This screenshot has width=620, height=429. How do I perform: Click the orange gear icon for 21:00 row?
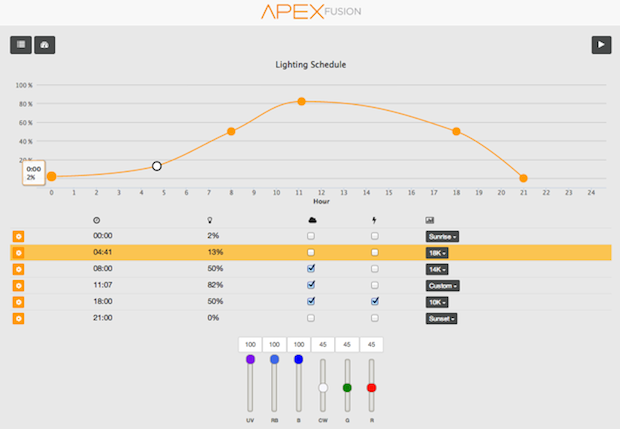(18, 318)
